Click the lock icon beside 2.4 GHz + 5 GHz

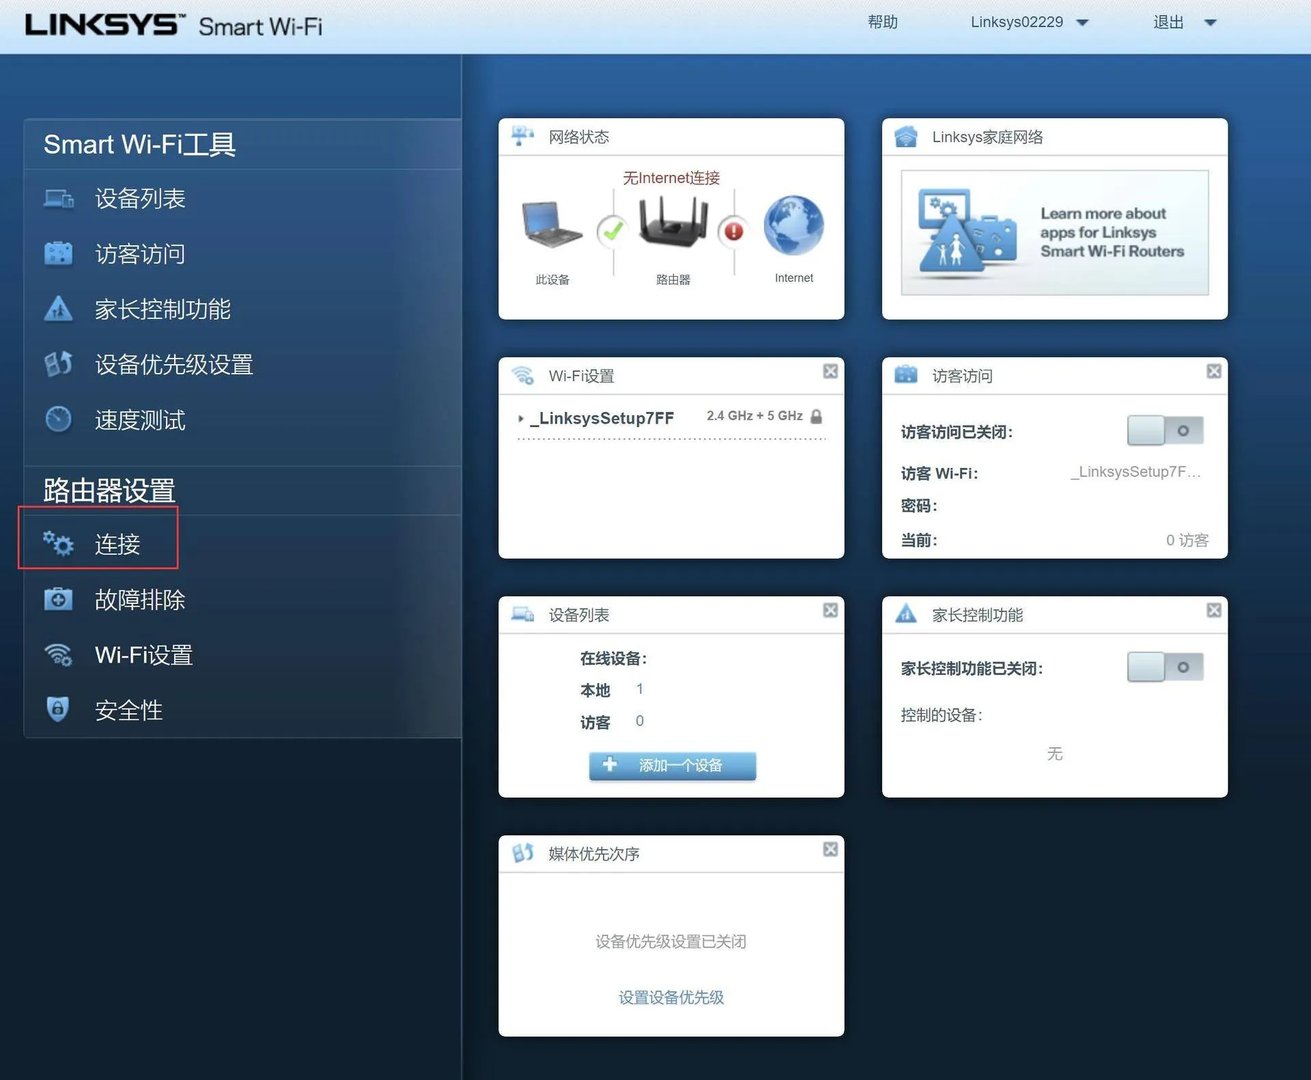coord(817,417)
